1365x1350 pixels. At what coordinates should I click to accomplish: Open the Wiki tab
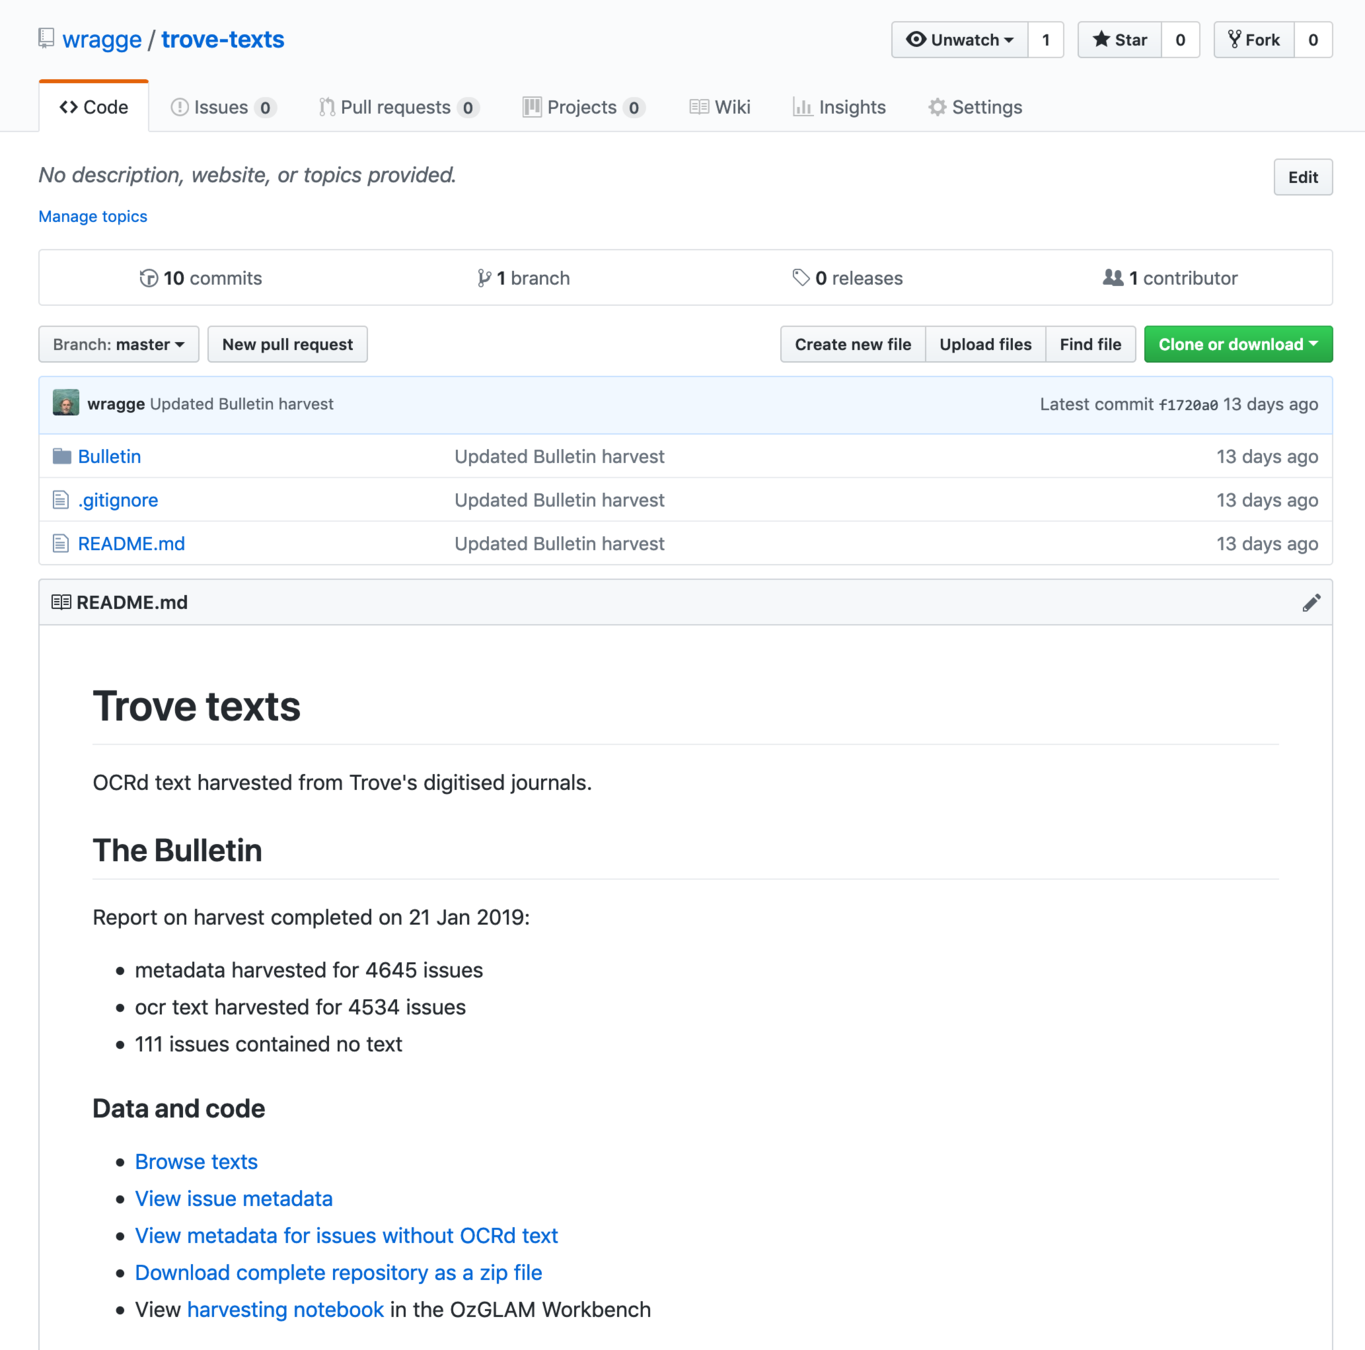click(720, 107)
